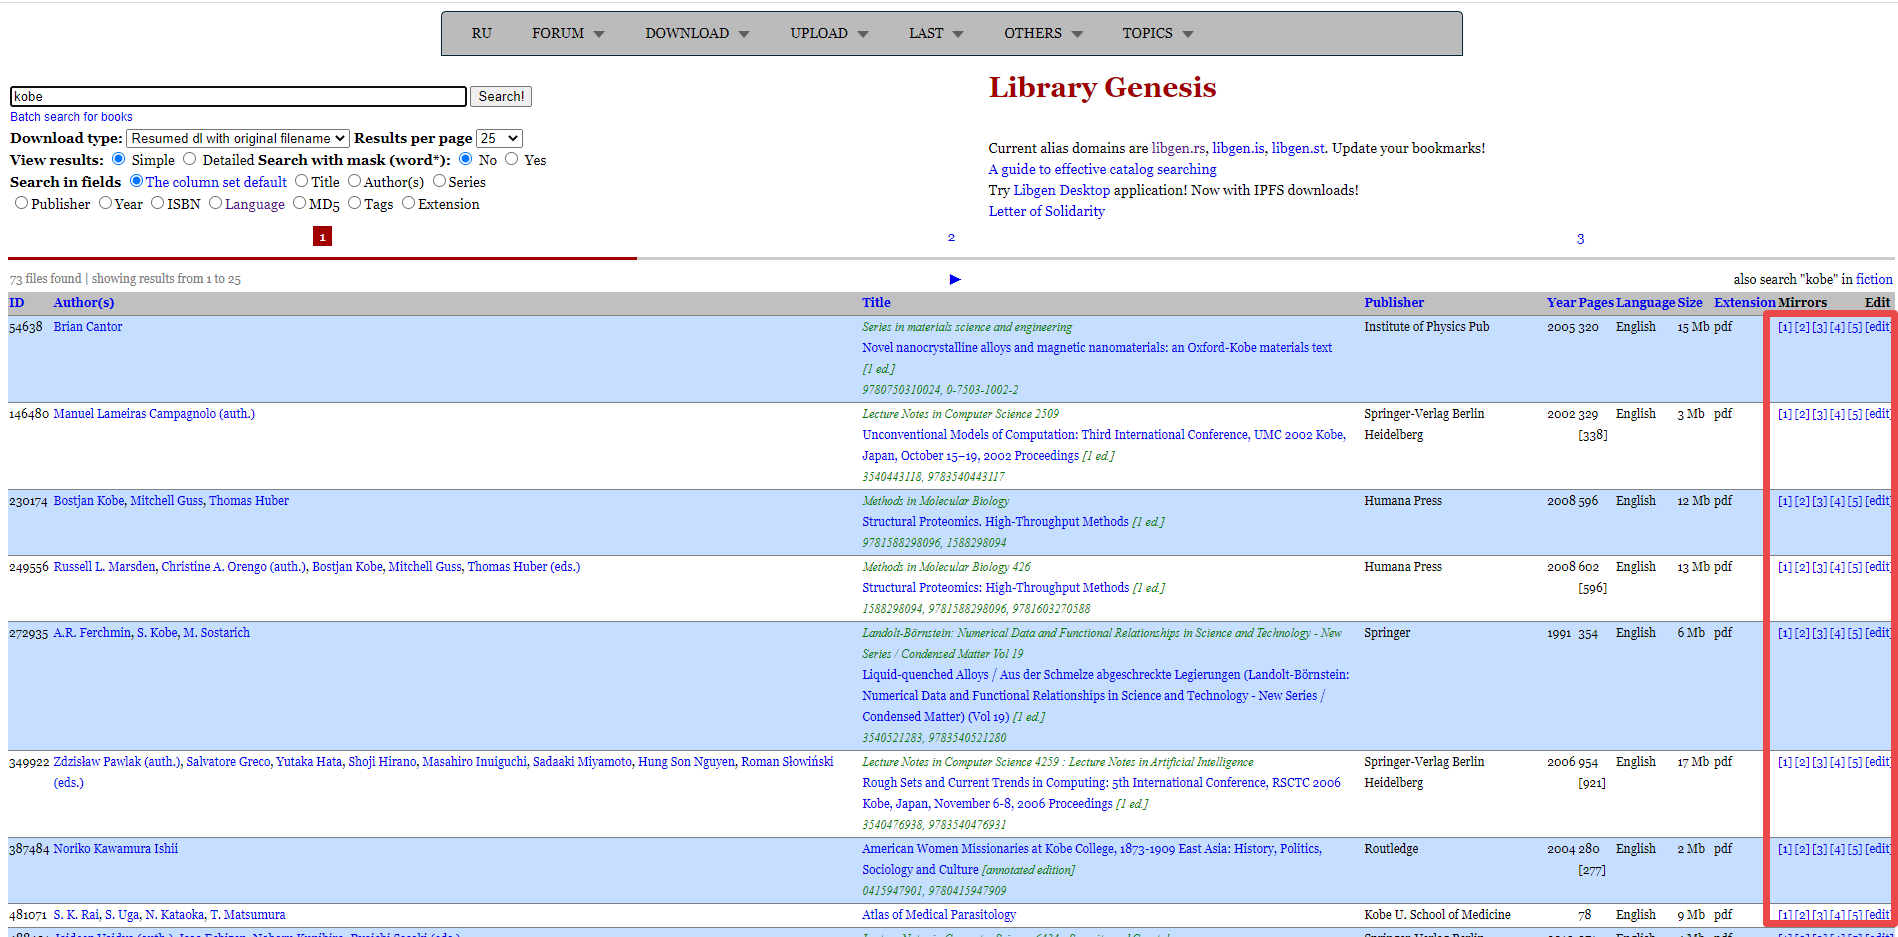Sort by Year column header

(1561, 302)
